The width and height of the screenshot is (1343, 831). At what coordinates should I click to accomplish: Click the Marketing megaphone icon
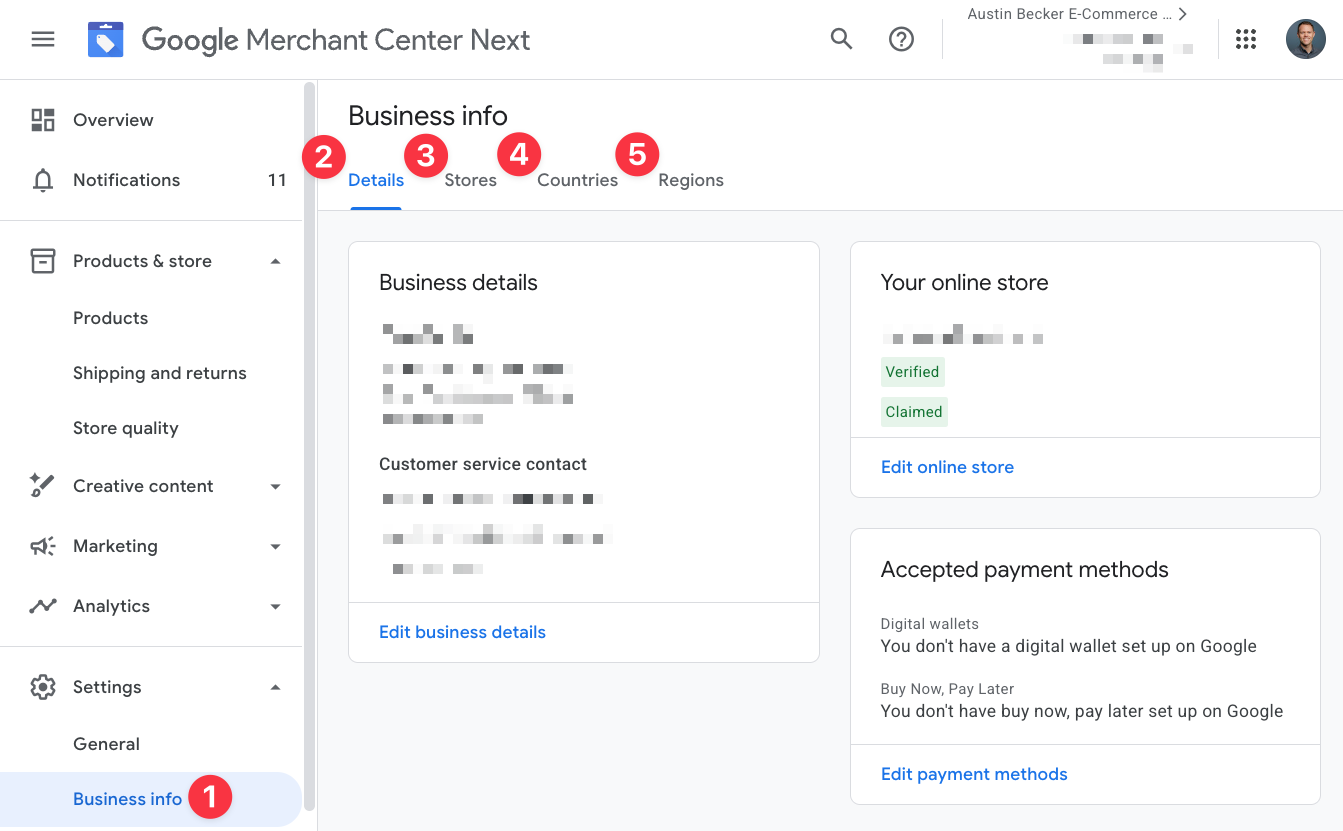pos(43,546)
